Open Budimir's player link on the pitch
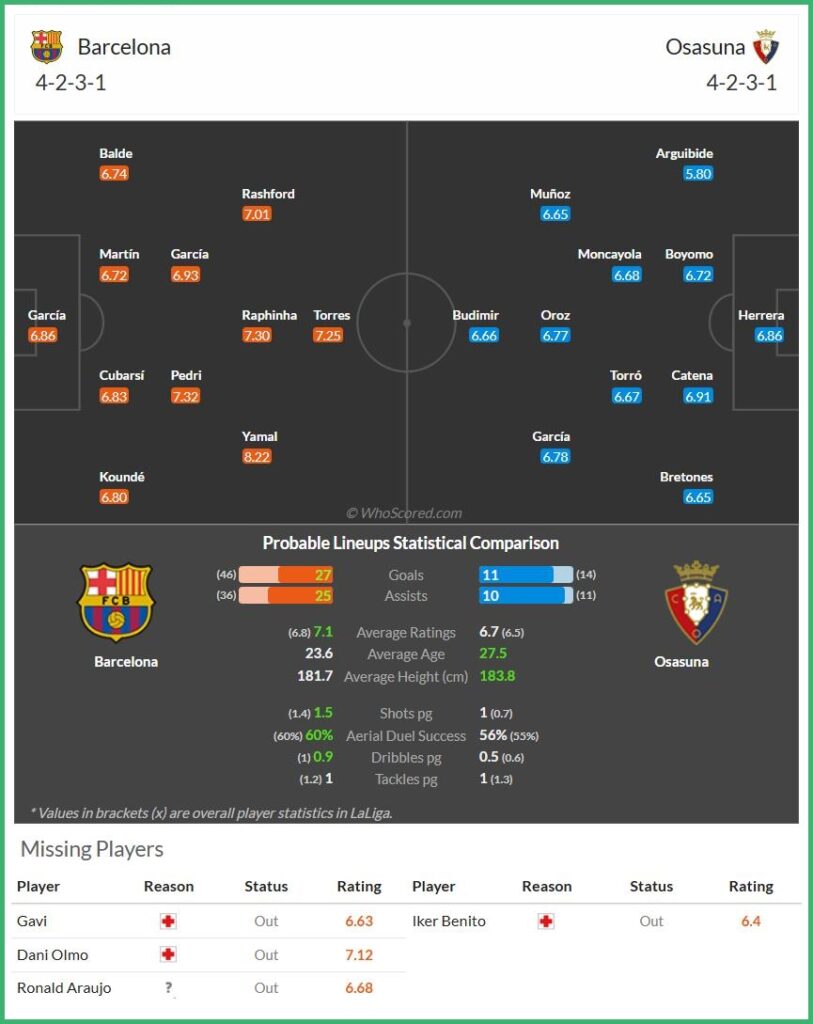The height and width of the screenshot is (1024, 813). 475,315
